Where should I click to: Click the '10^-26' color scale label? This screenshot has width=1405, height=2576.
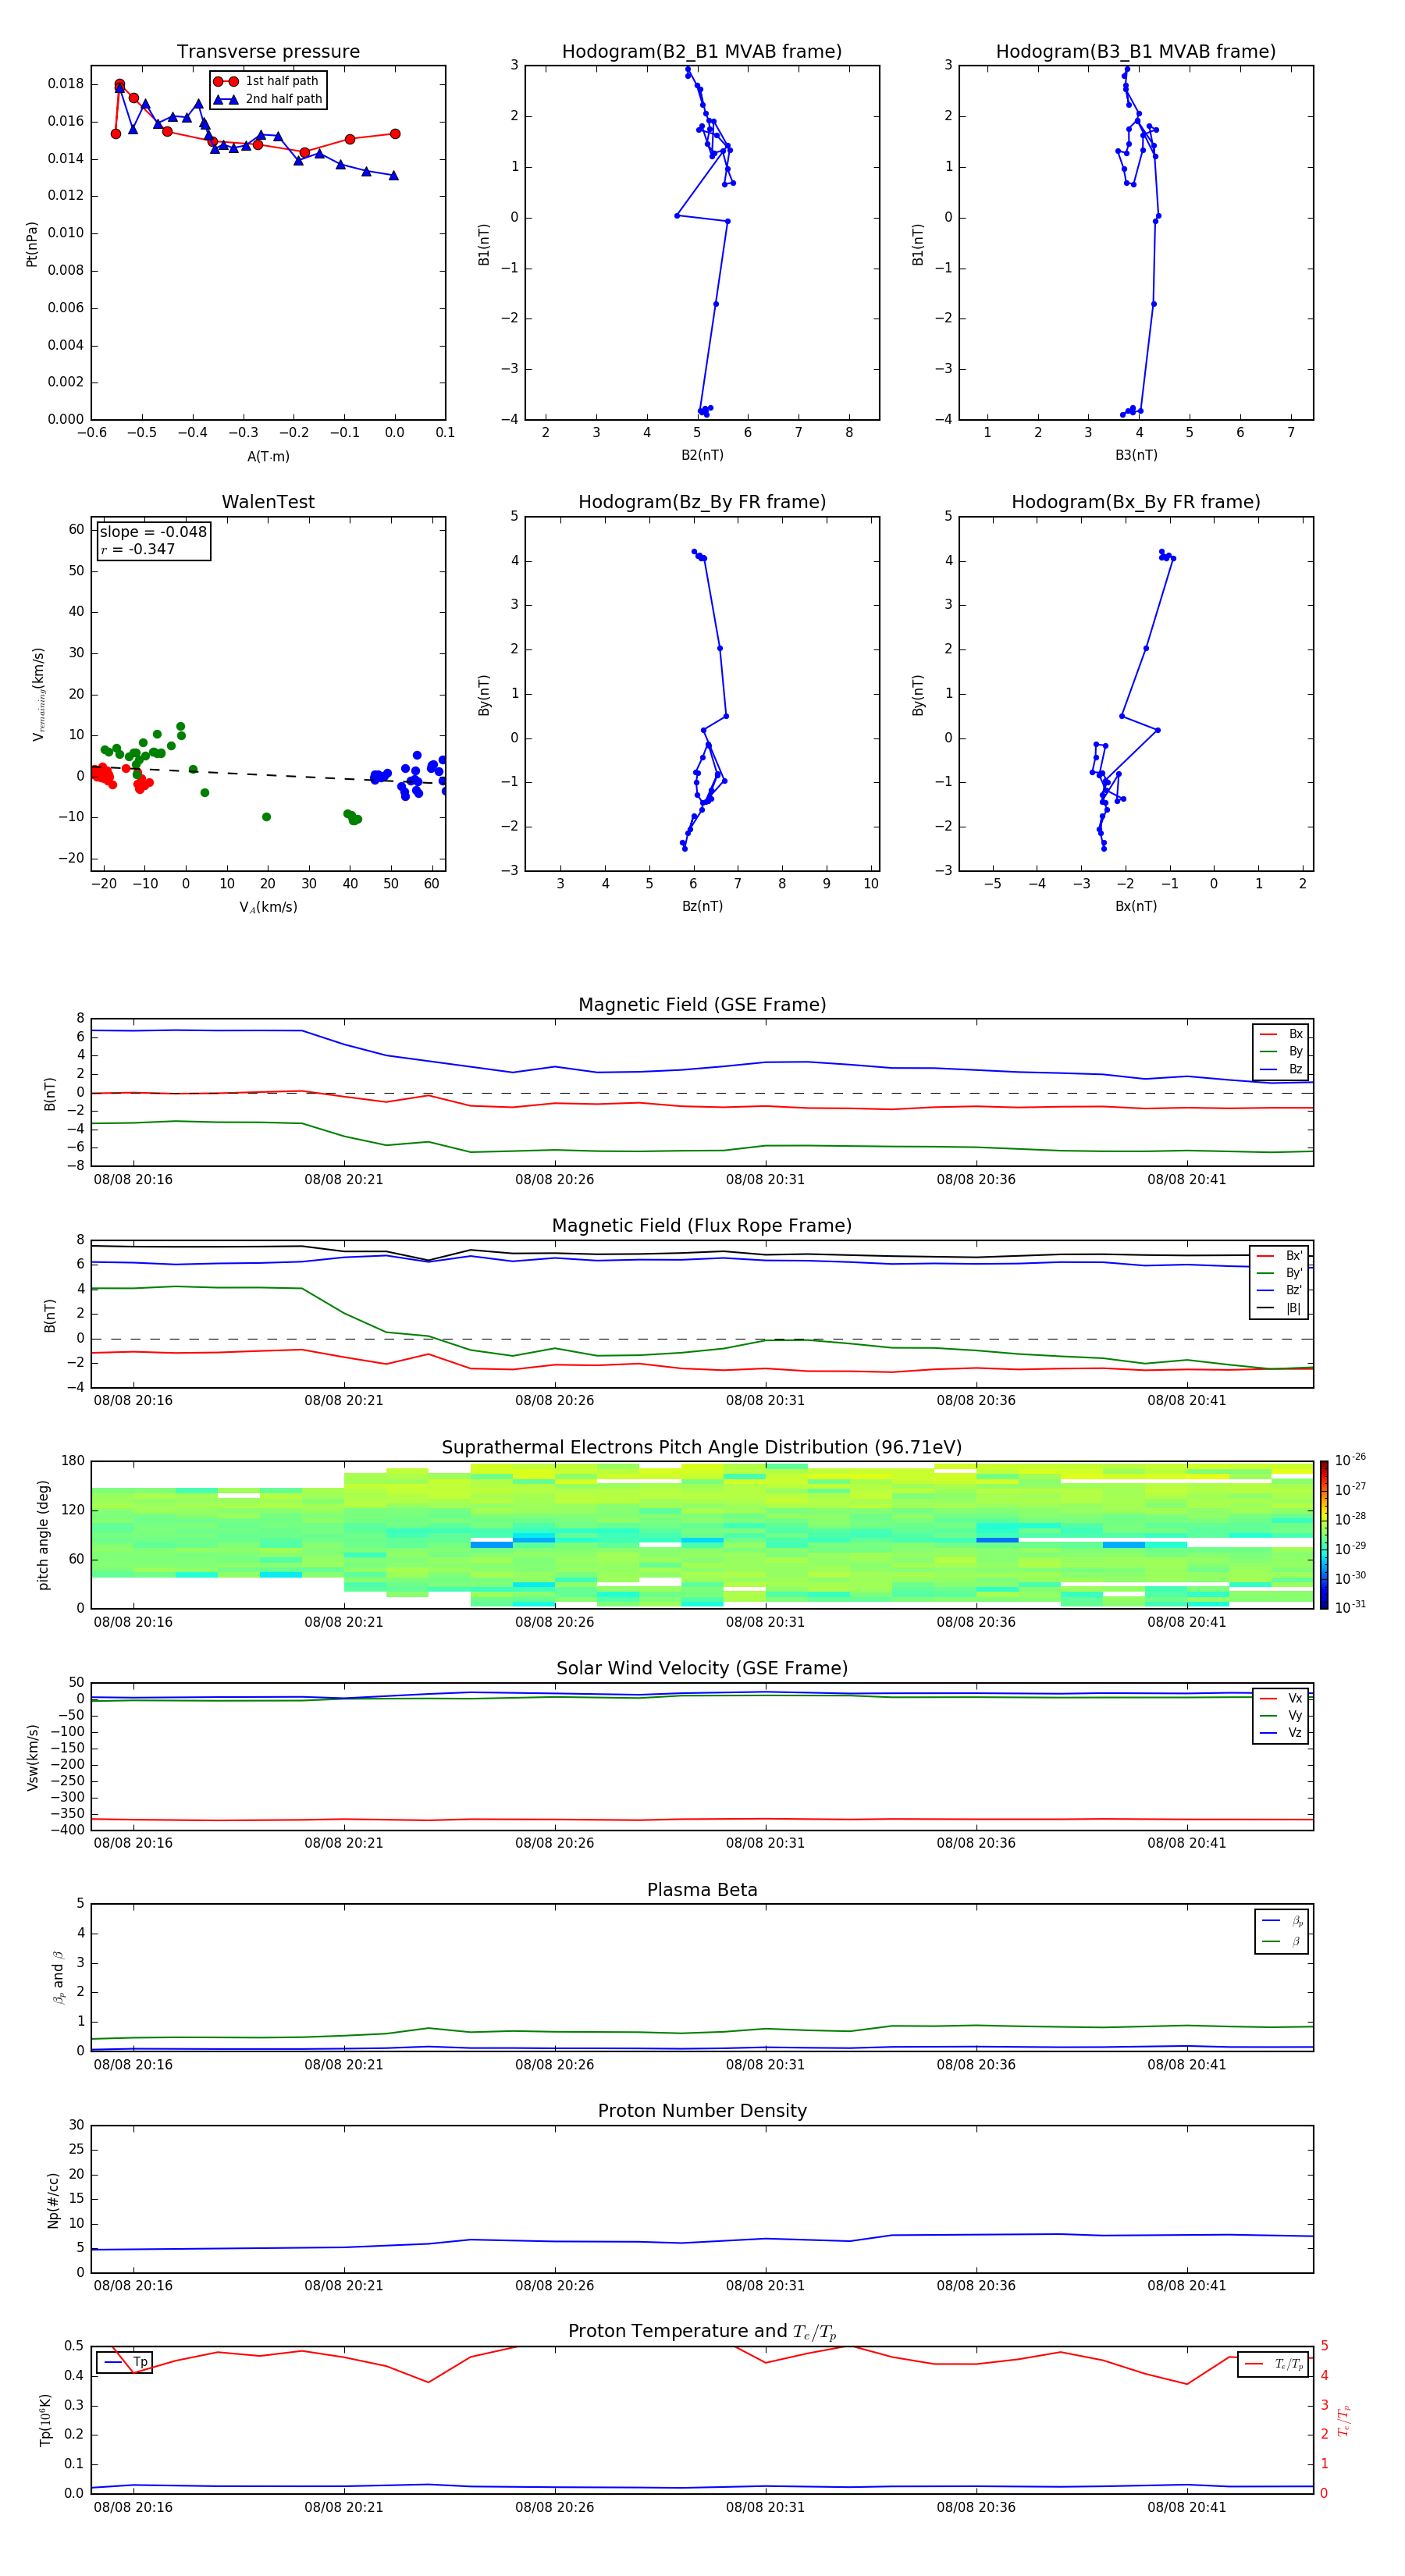point(1350,1460)
